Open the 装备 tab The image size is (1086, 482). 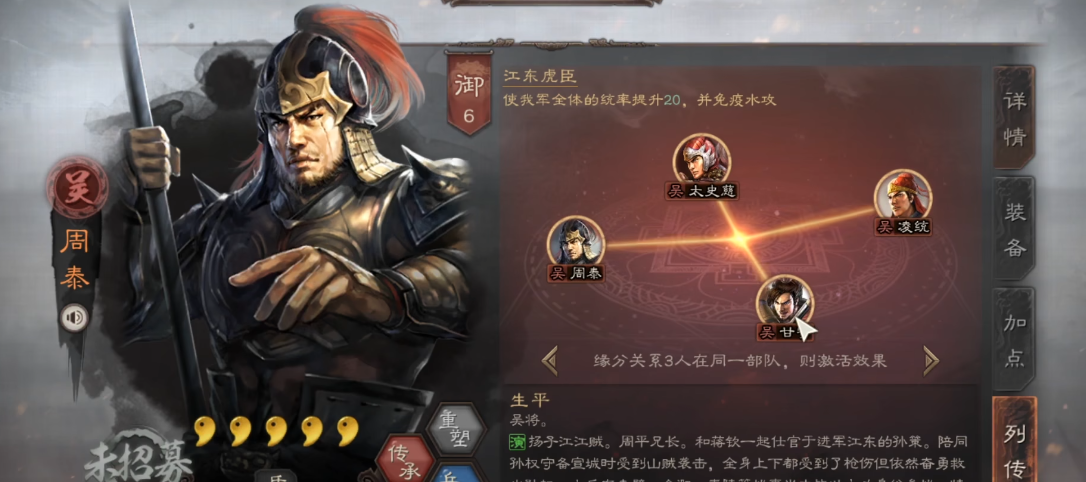tap(1013, 229)
